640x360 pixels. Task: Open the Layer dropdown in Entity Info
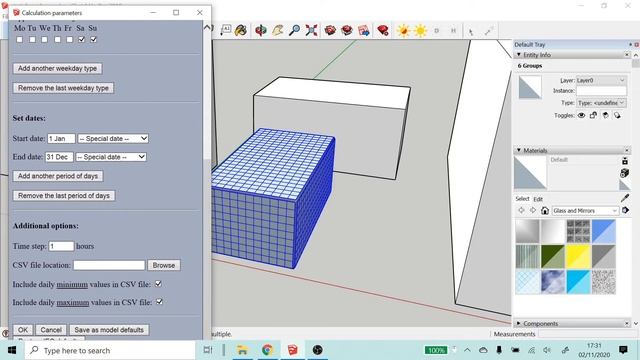[x=601, y=80]
